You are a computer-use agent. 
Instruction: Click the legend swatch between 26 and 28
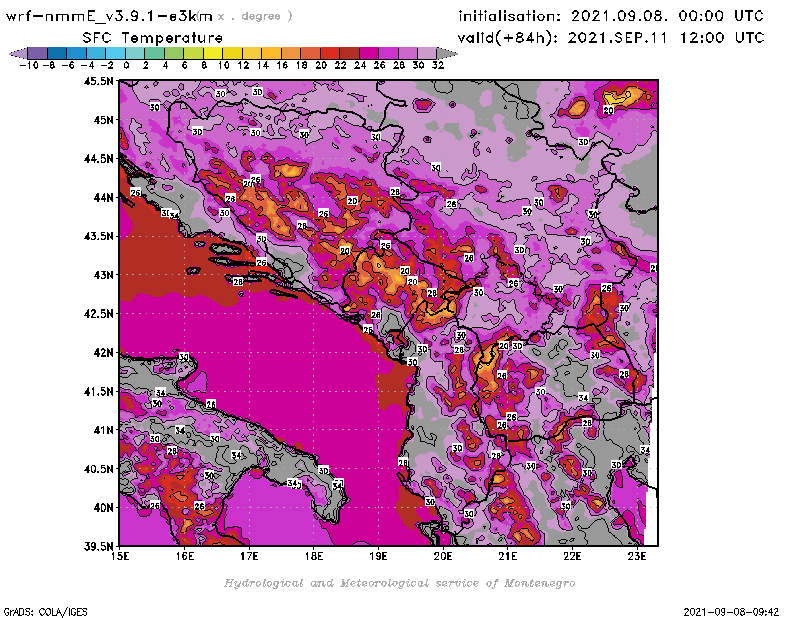click(x=387, y=53)
